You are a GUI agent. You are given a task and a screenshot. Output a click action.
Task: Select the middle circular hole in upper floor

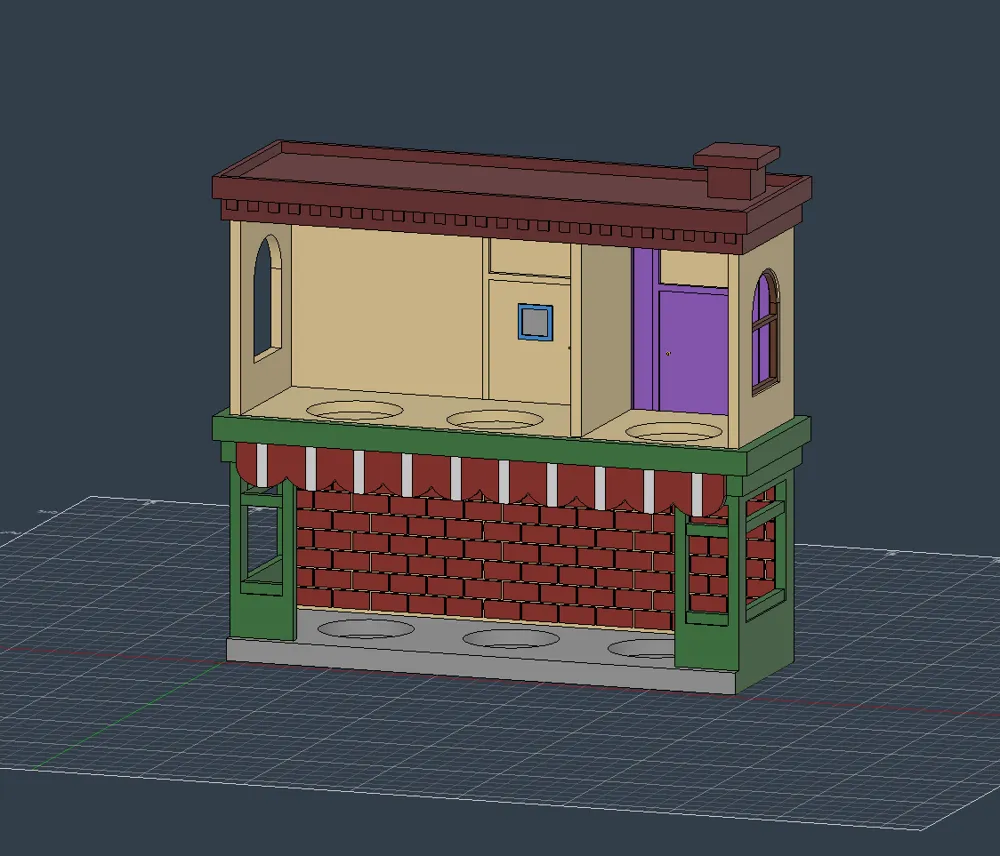(x=495, y=420)
